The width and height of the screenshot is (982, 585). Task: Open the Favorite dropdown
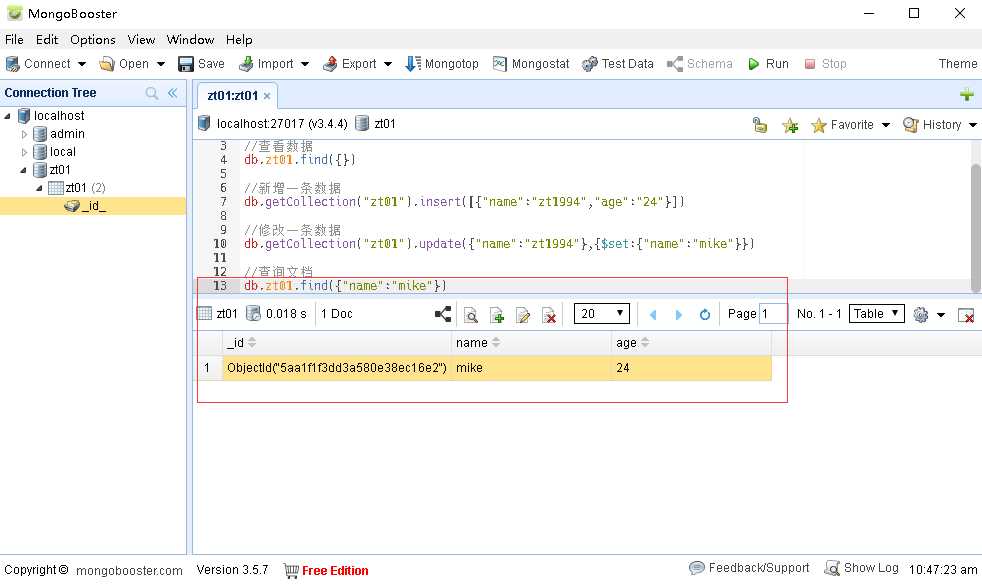point(850,125)
